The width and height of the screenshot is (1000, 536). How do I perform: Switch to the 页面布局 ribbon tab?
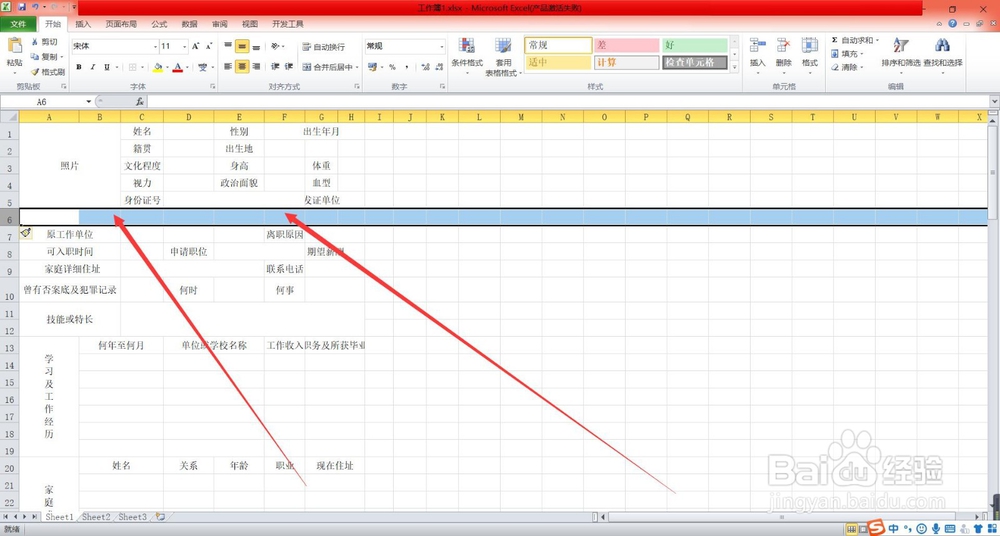tap(121, 24)
